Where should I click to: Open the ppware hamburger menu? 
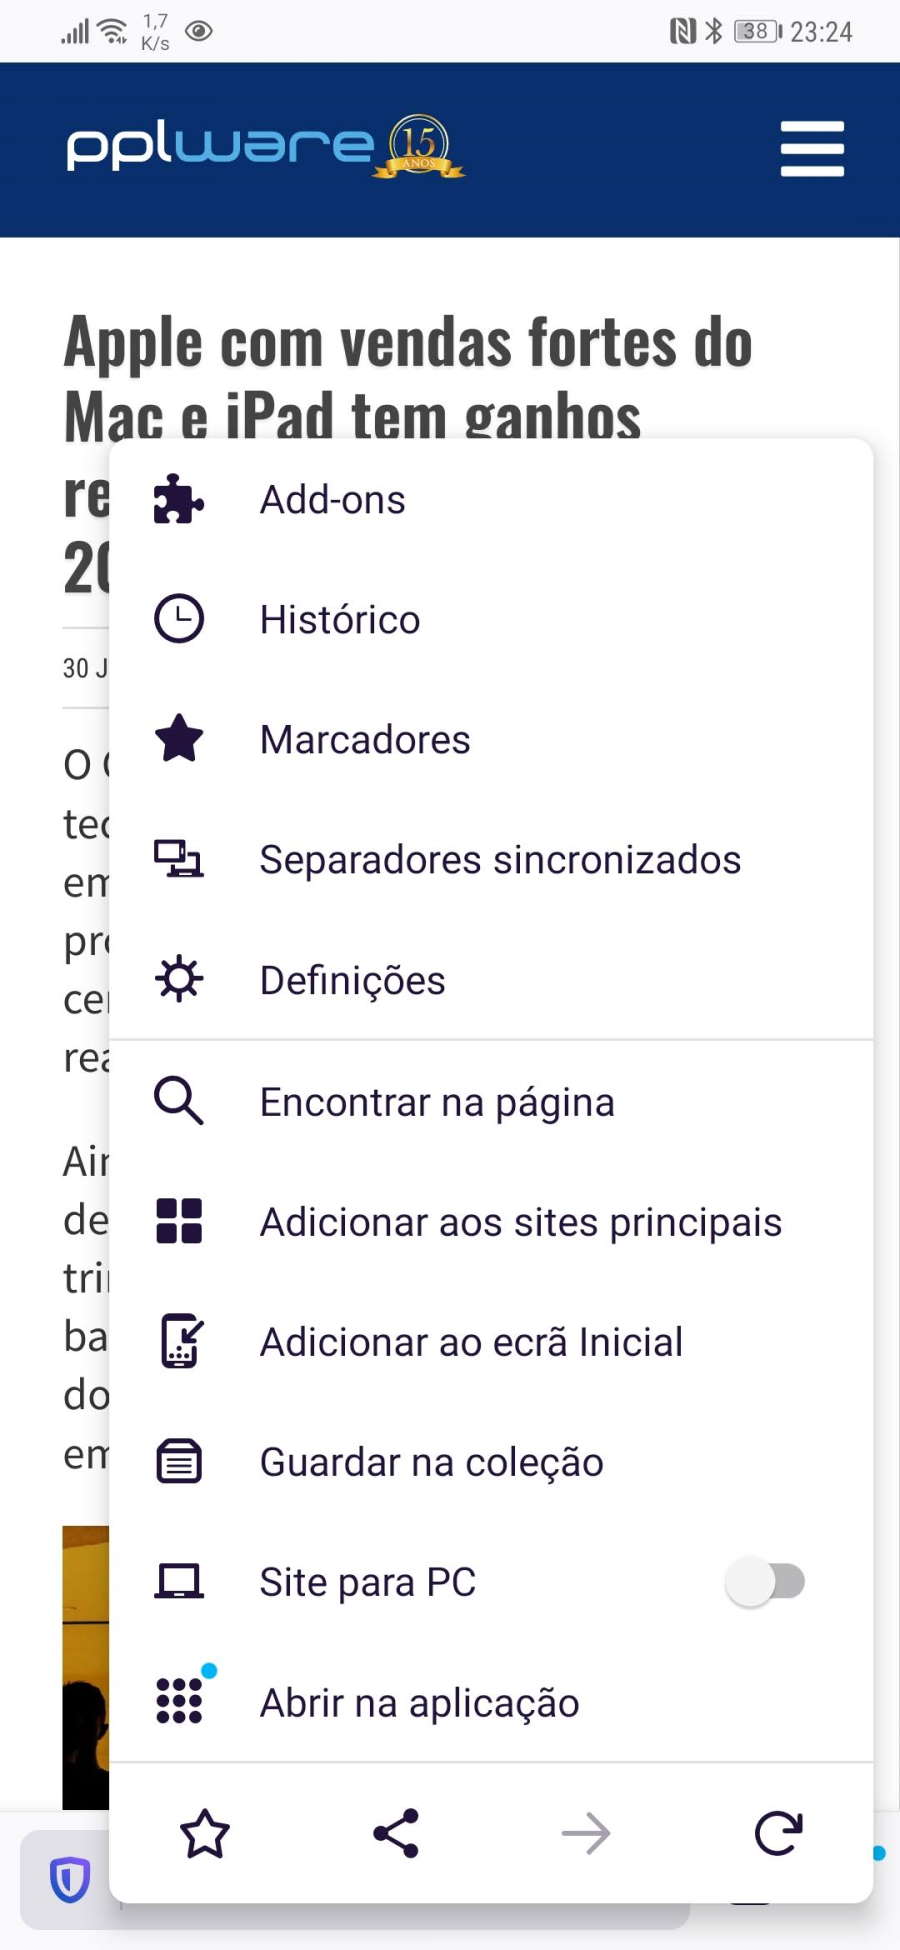pos(812,149)
